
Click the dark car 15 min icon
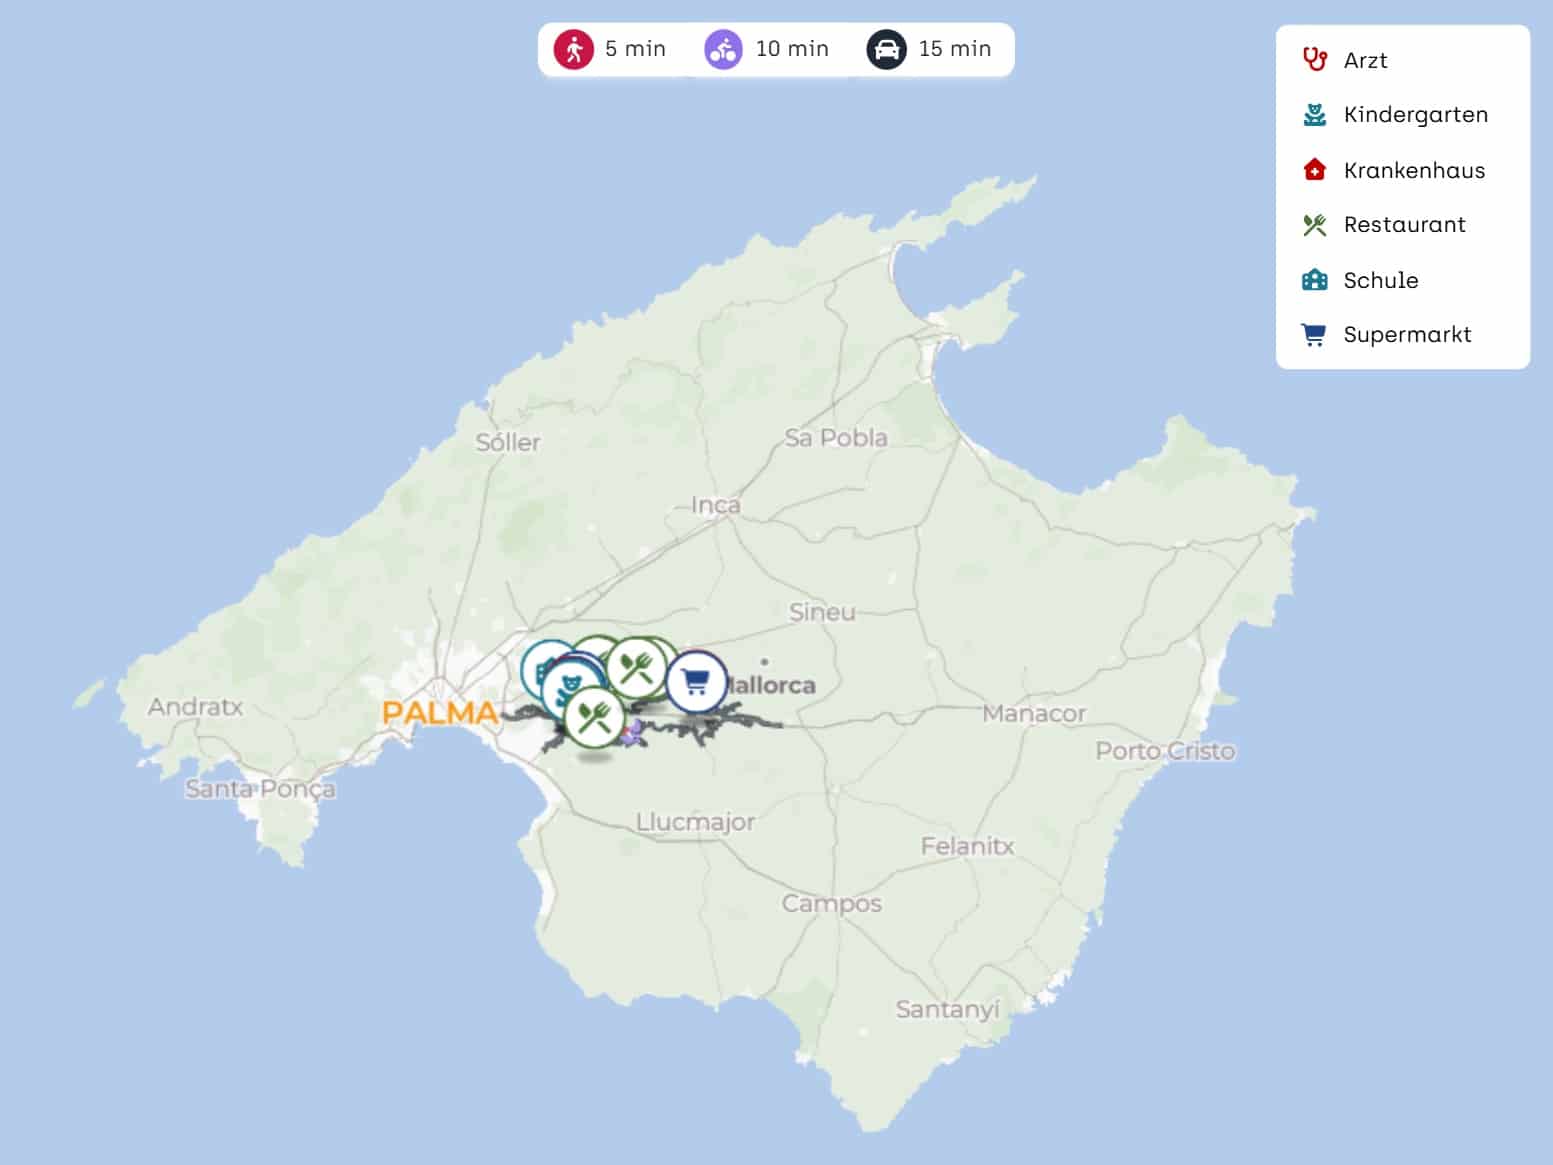886,49
